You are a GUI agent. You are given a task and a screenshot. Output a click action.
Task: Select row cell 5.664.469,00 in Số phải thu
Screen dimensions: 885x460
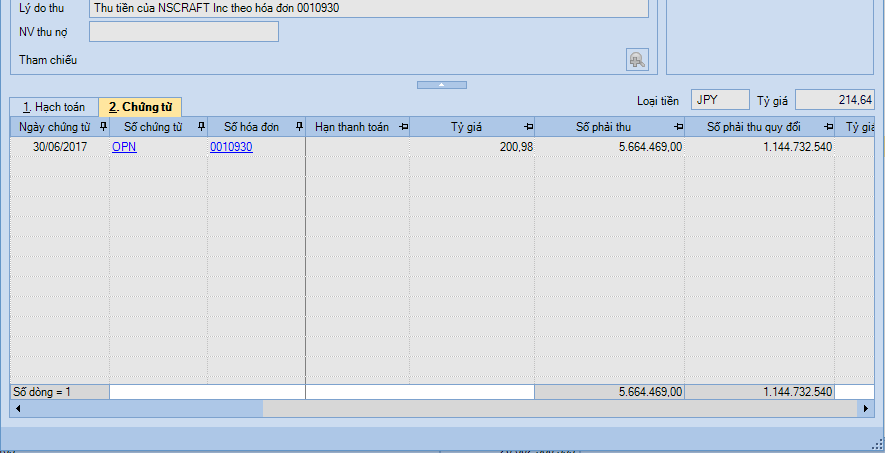pyautogui.click(x=610, y=147)
